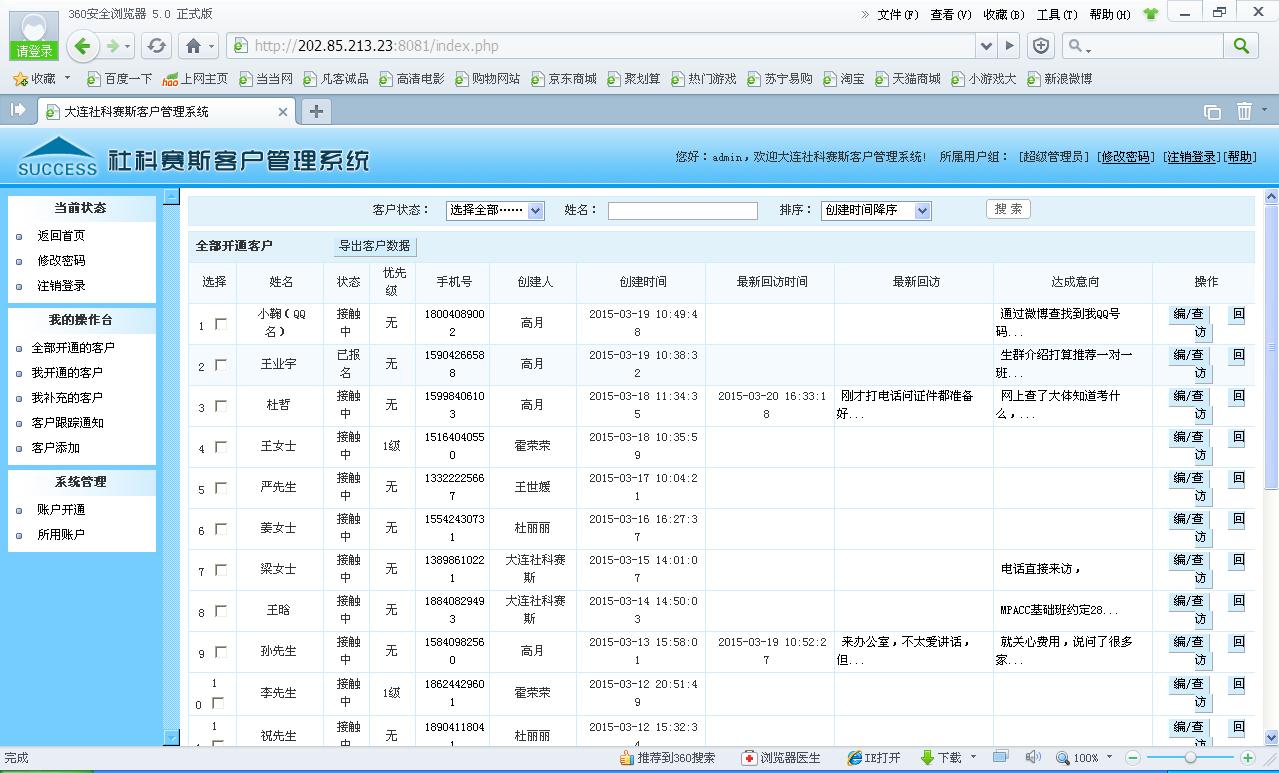This screenshot has height=773, width=1279.
Task: Click 浏览器医生 in the status bar
Action: pyautogui.click(x=781, y=758)
